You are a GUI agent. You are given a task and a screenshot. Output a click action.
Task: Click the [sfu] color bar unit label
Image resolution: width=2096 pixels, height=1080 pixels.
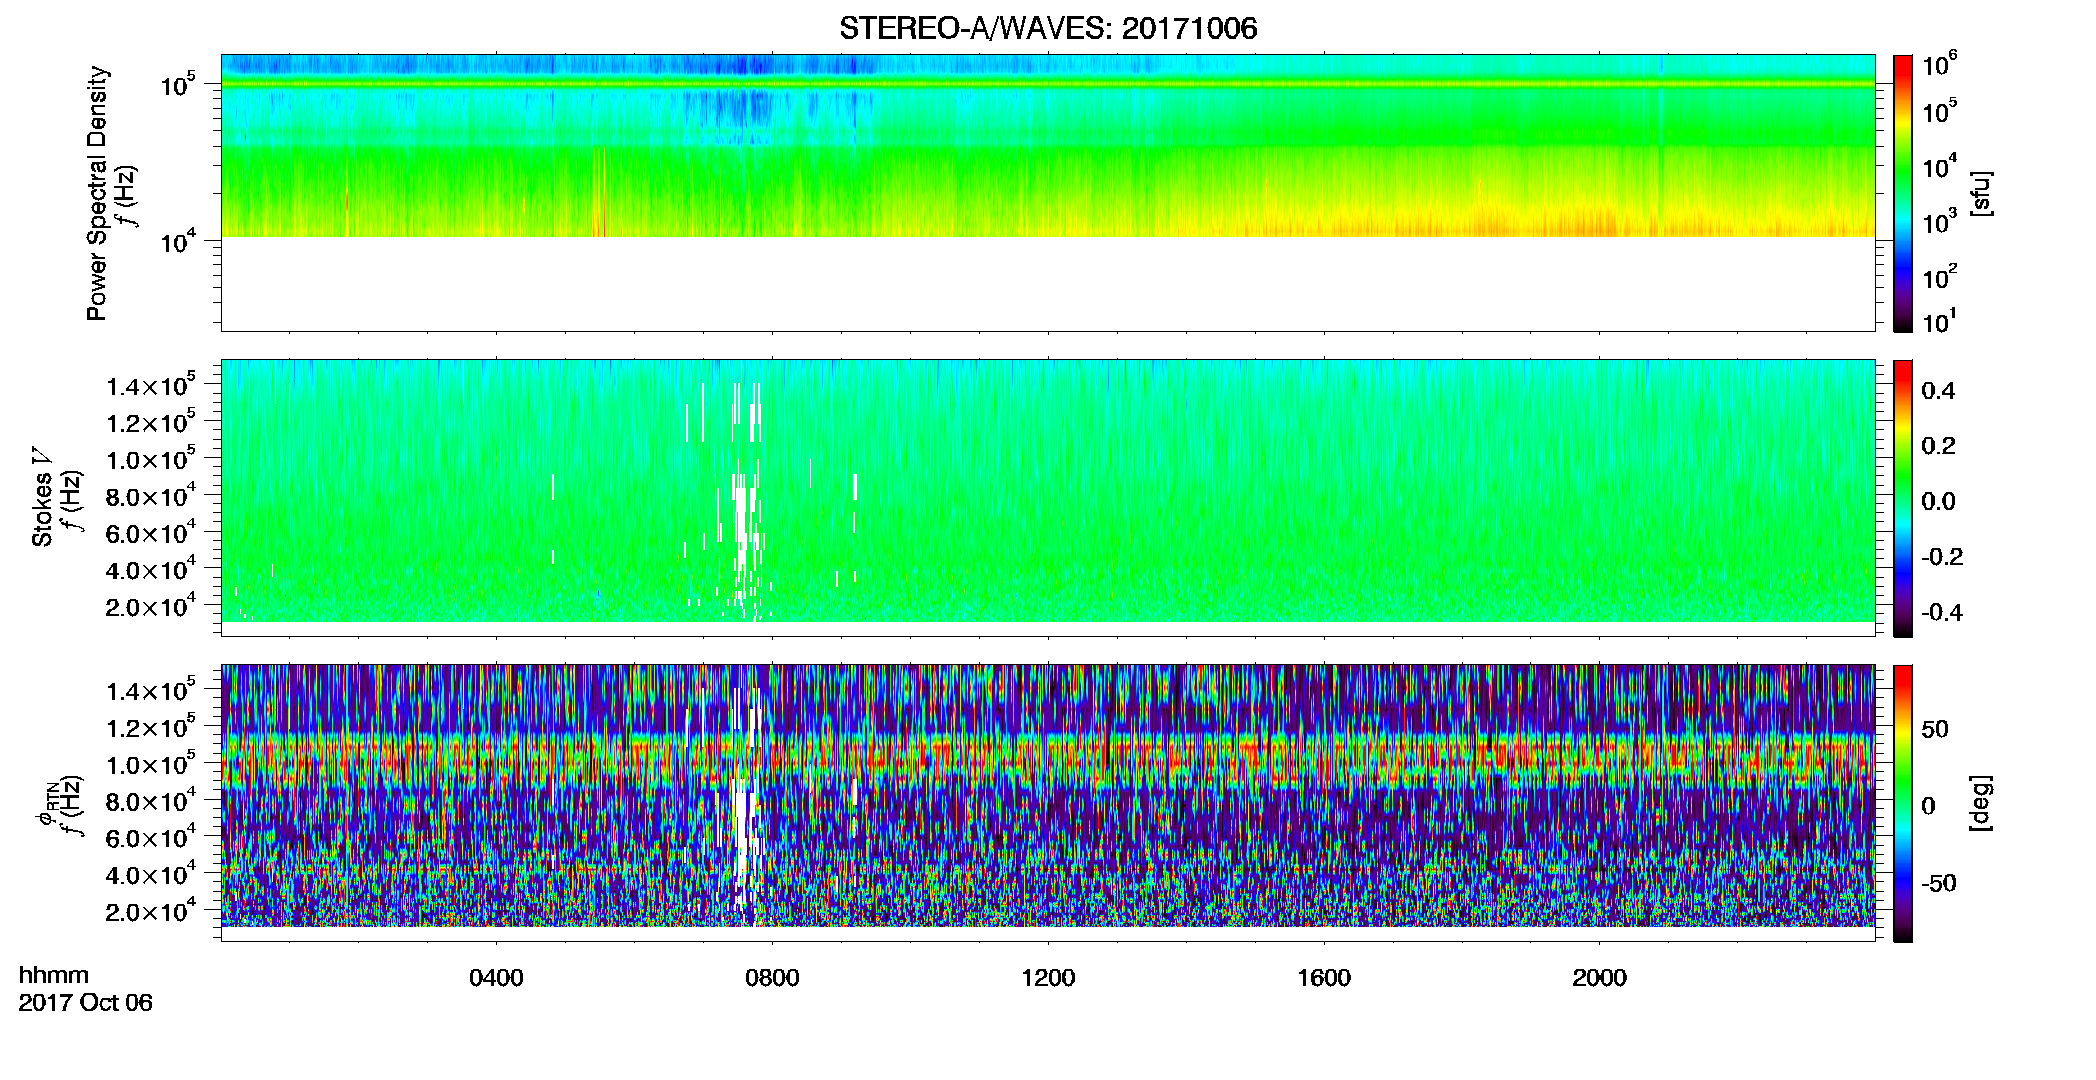coord(1981,193)
